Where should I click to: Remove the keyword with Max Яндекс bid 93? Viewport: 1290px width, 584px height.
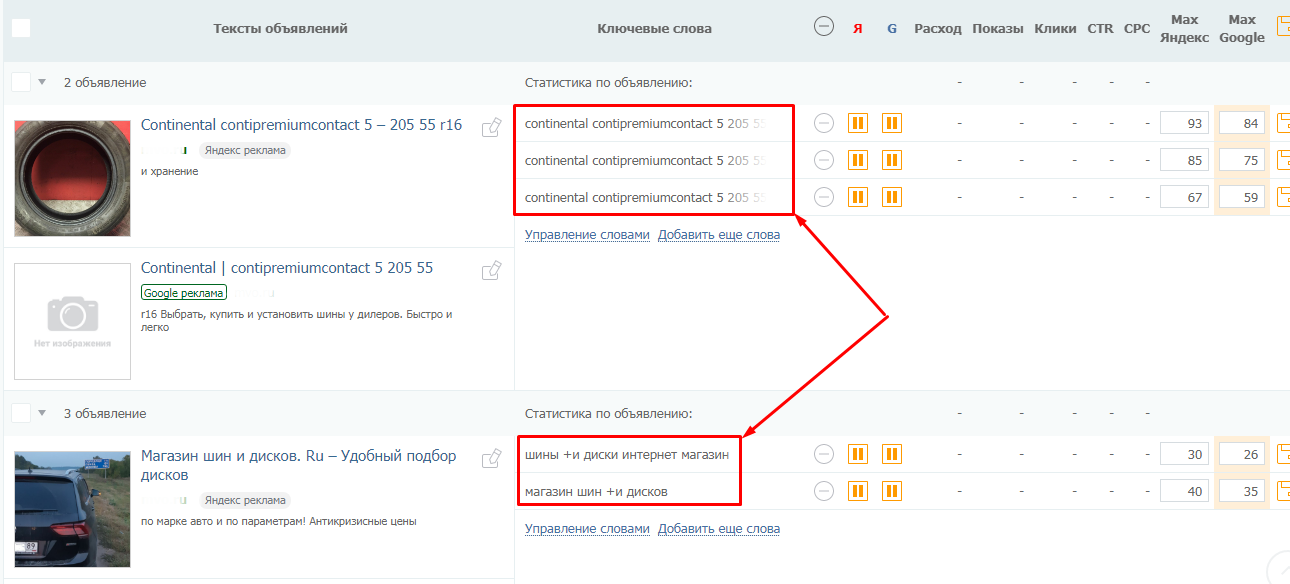(x=824, y=123)
